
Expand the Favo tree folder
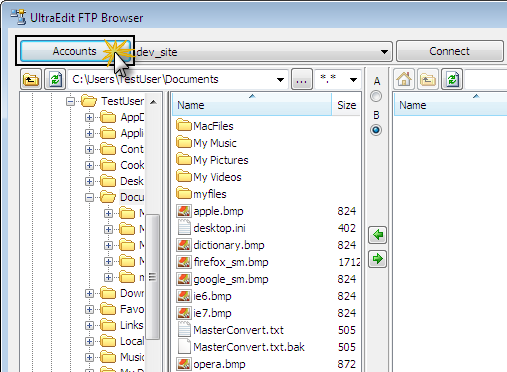coord(89,309)
